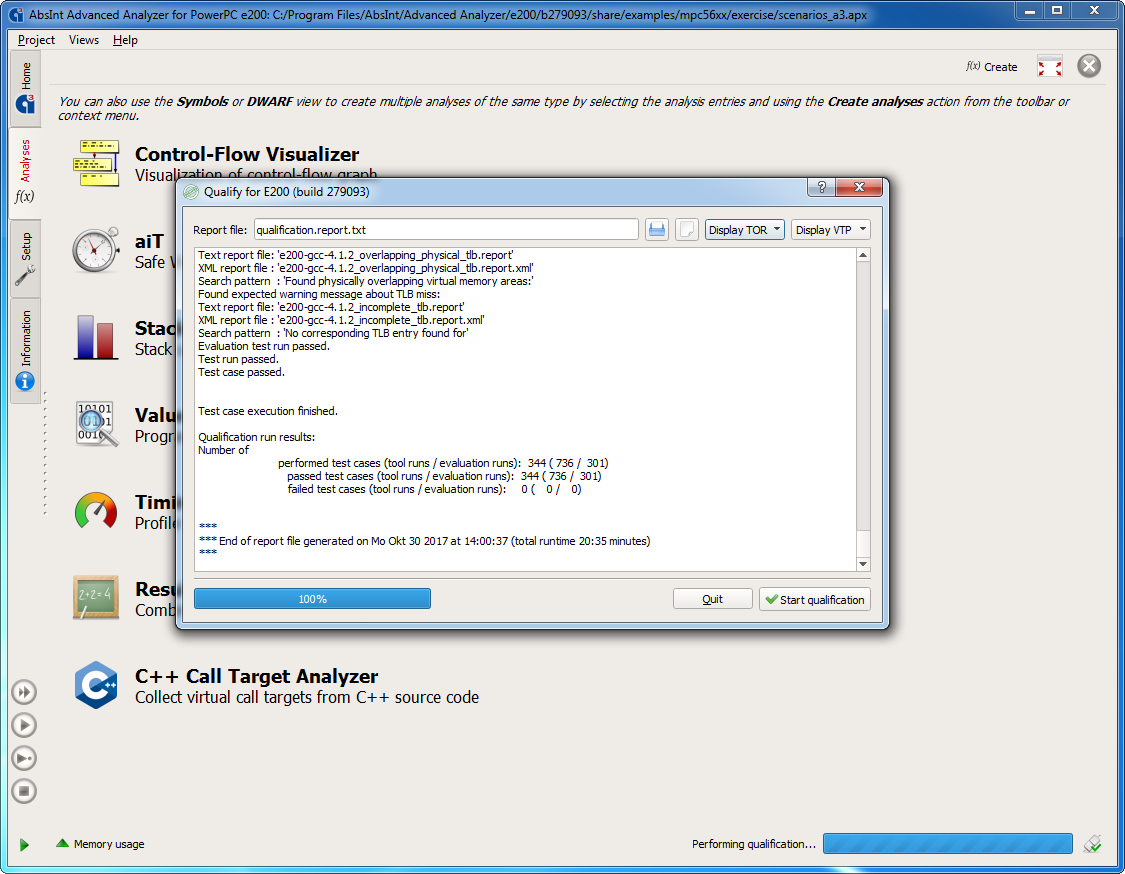This screenshot has height=874, width=1125.
Task: Click the 100% qualification progress bar
Action: click(312, 598)
